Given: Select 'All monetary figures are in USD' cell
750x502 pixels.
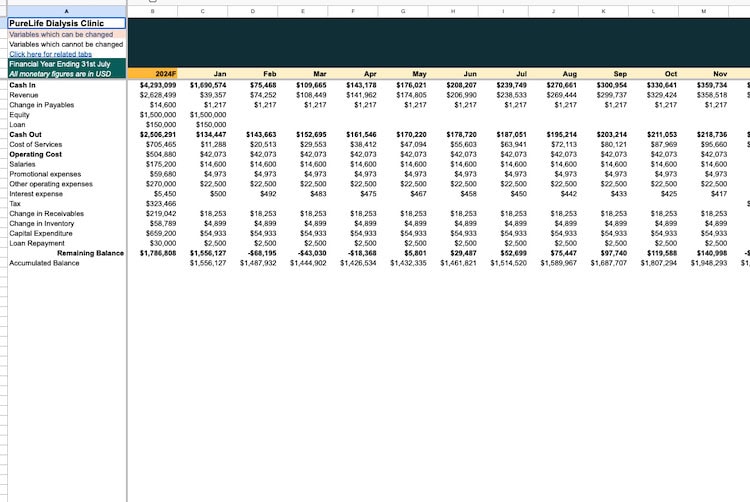Looking at the screenshot, I should (67, 74).
